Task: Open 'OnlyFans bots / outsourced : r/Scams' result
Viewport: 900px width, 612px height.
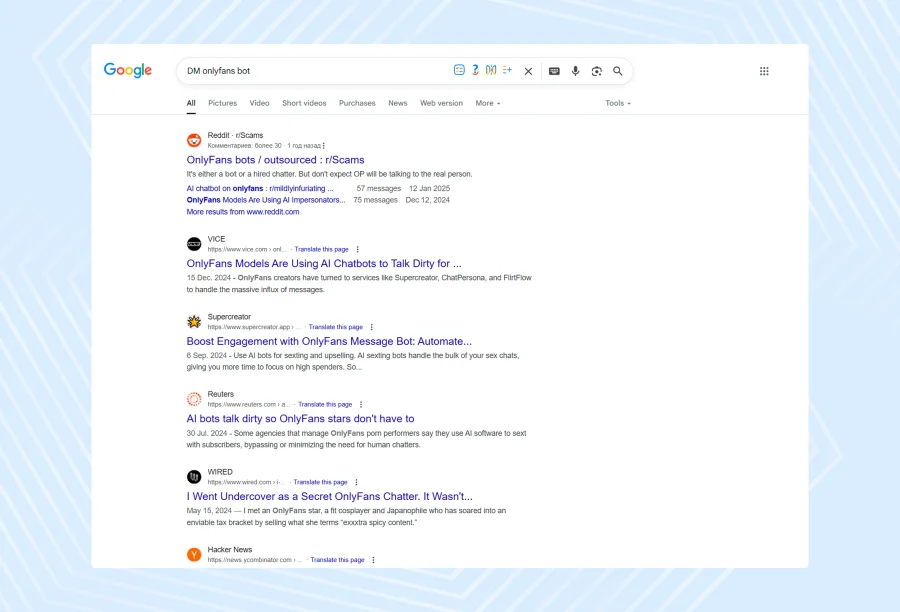Action: [x=275, y=160]
